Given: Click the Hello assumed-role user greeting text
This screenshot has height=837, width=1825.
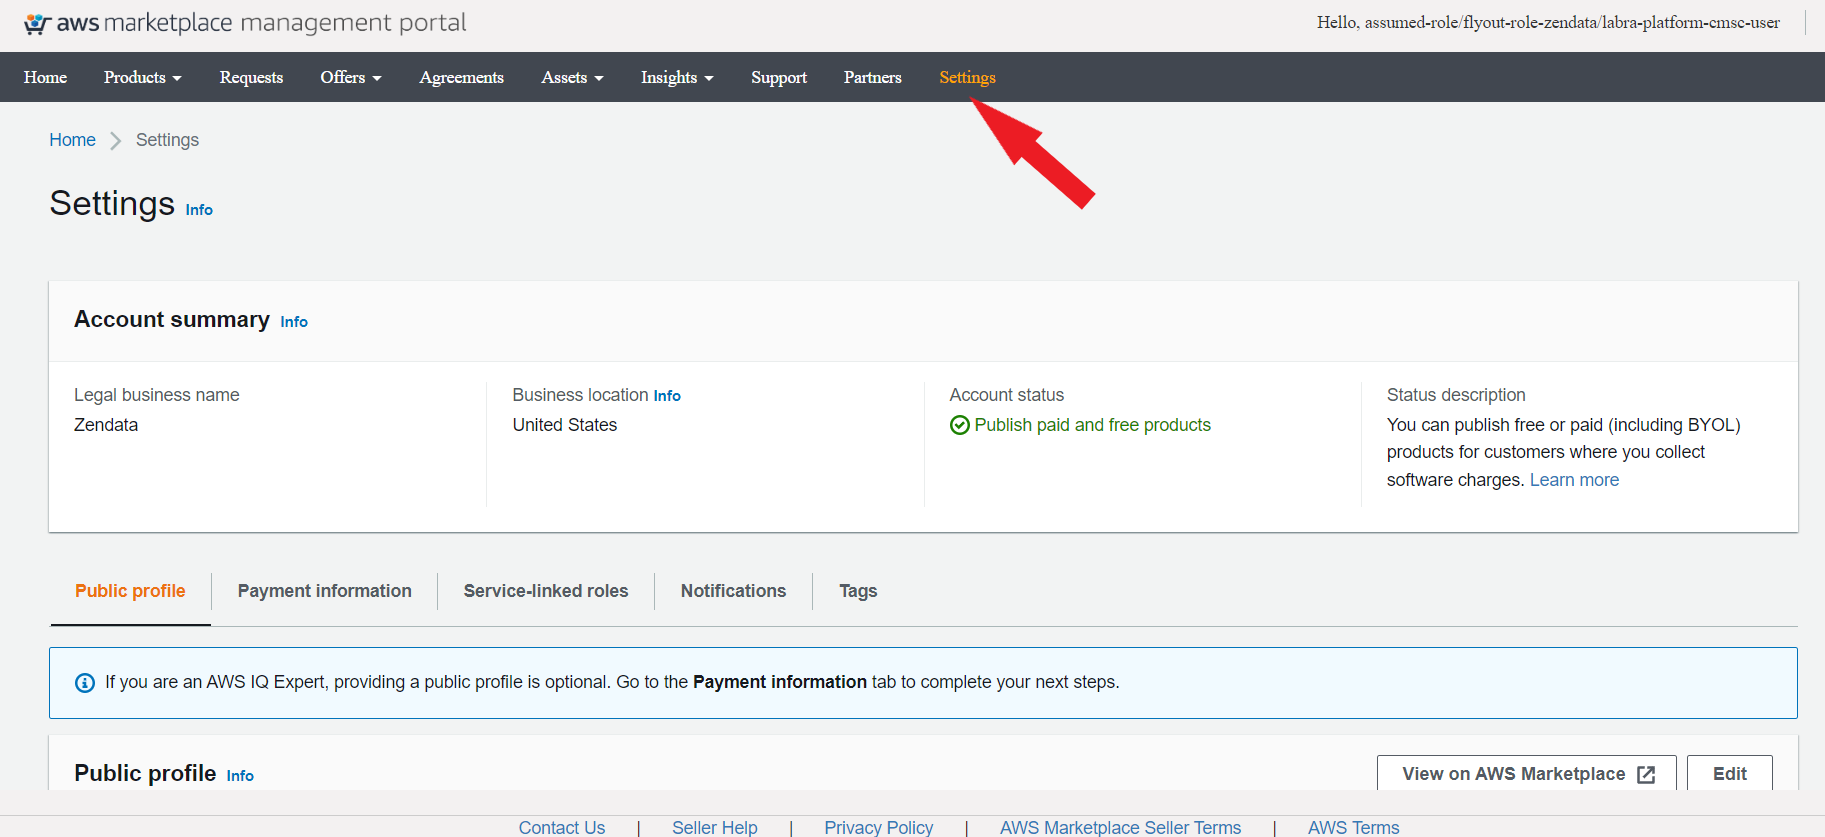Looking at the screenshot, I should tap(1548, 22).
